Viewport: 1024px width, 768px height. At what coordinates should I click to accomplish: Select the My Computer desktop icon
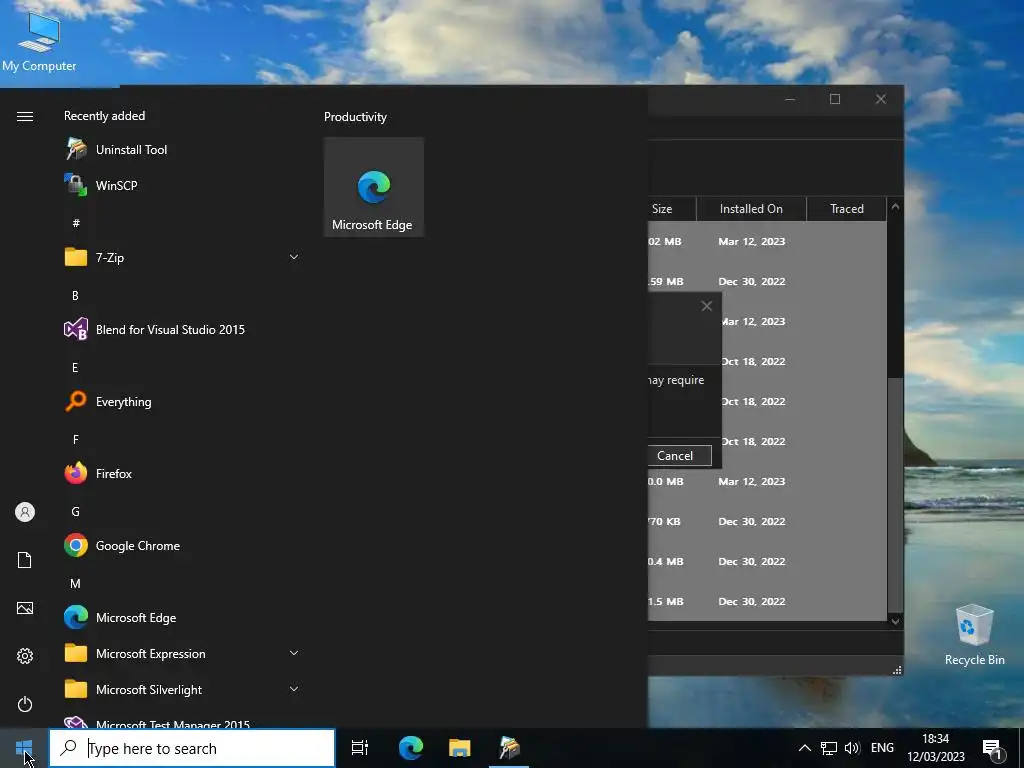39,43
